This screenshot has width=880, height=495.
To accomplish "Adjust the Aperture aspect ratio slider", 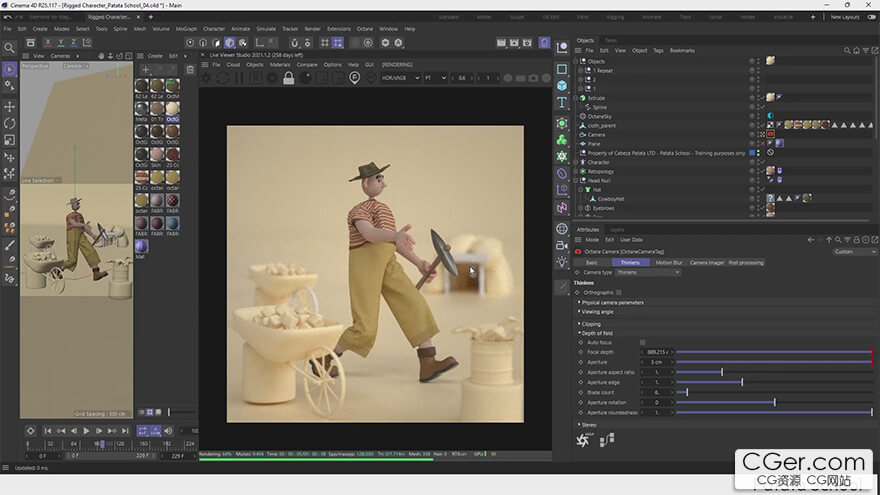I will point(774,372).
